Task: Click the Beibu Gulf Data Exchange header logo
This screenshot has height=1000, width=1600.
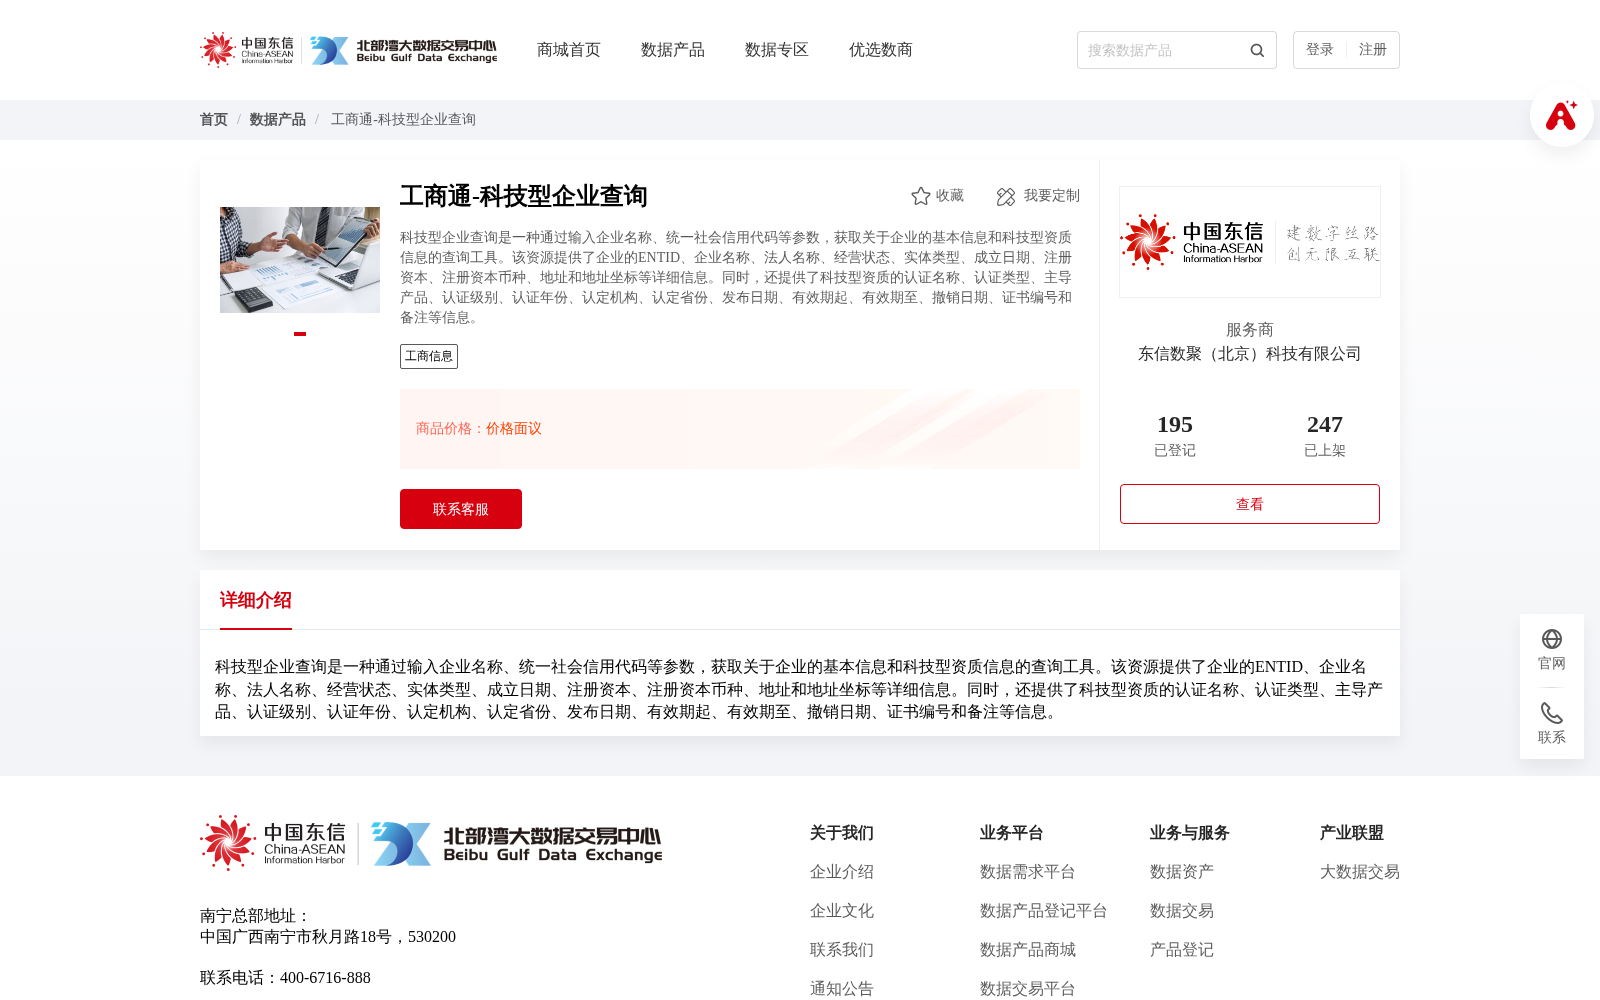Action: click(x=403, y=50)
